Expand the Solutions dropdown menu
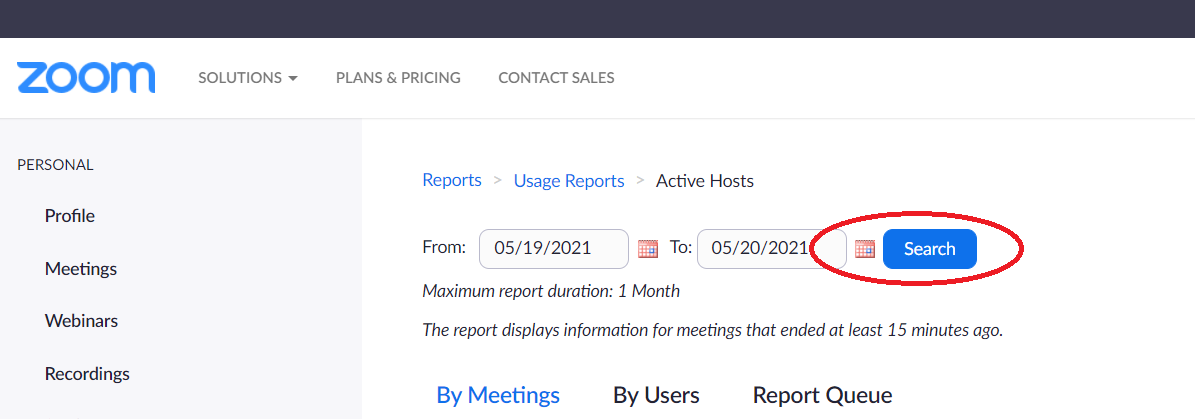The width and height of the screenshot is (1195, 419). (248, 78)
